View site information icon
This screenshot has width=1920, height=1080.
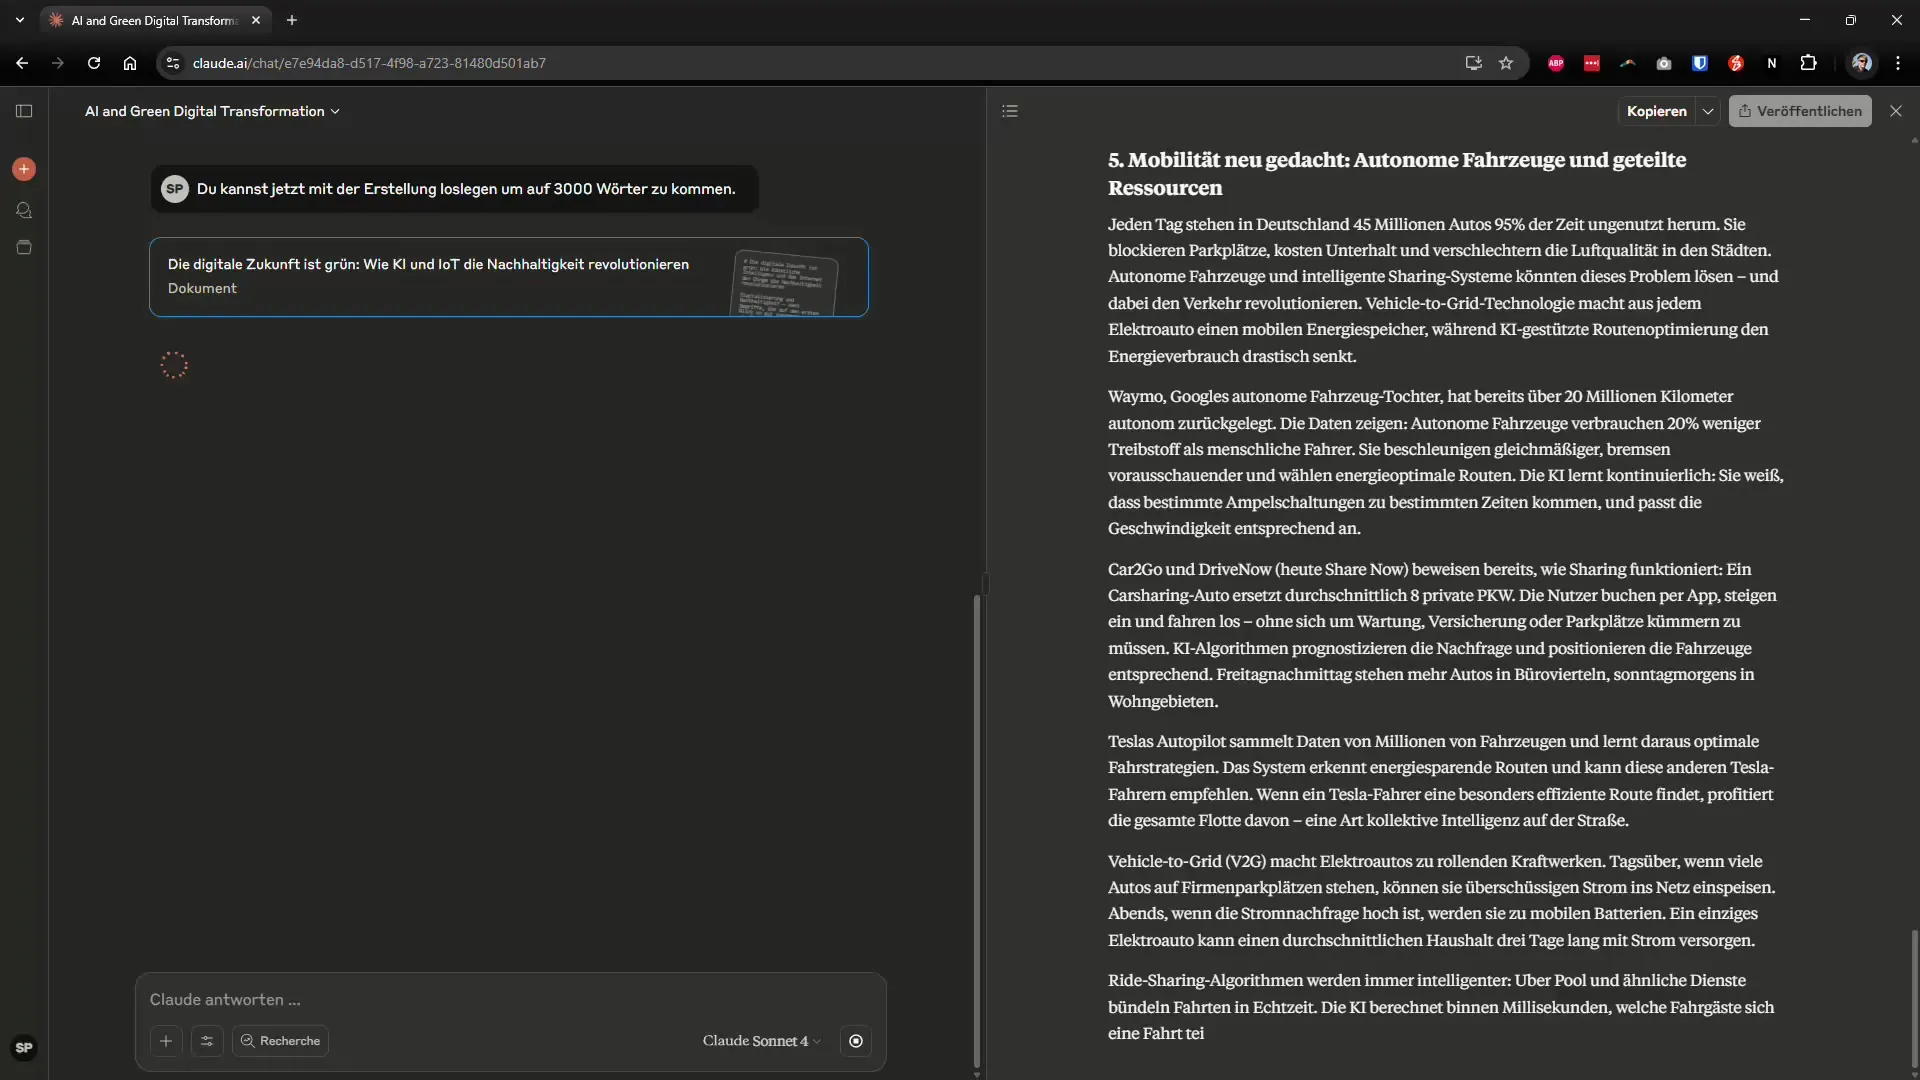[x=173, y=63]
